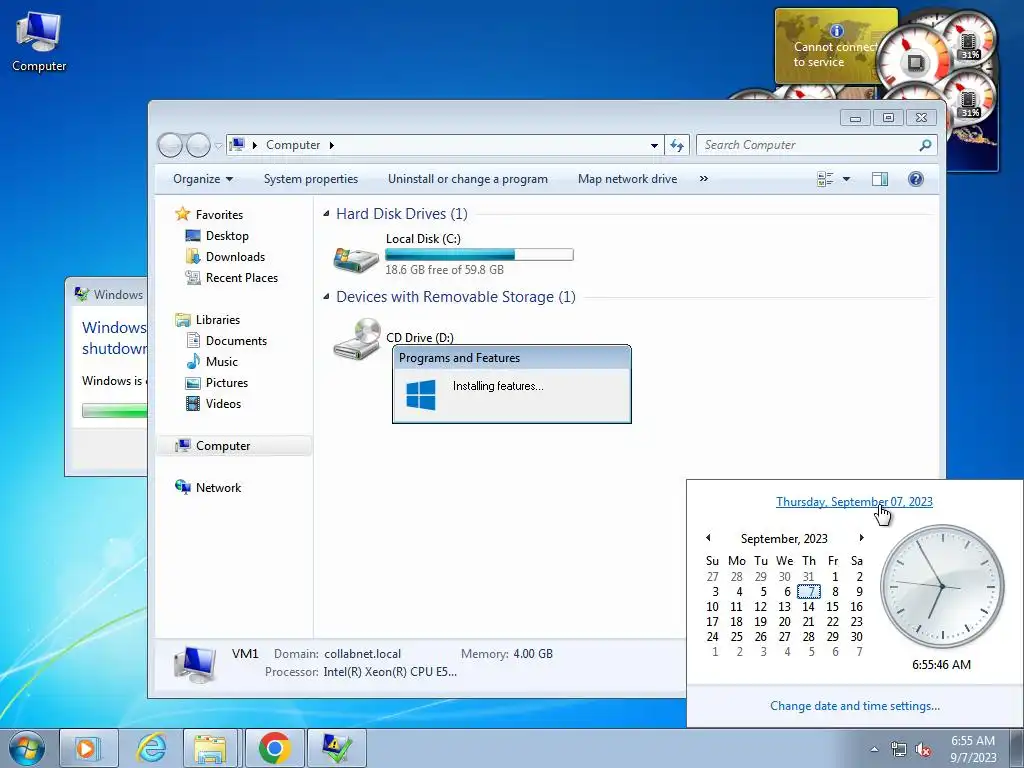This screenshot has height=768, width=1024.
Task: Open Desktop in Favorites
Action: coord(217,236)
